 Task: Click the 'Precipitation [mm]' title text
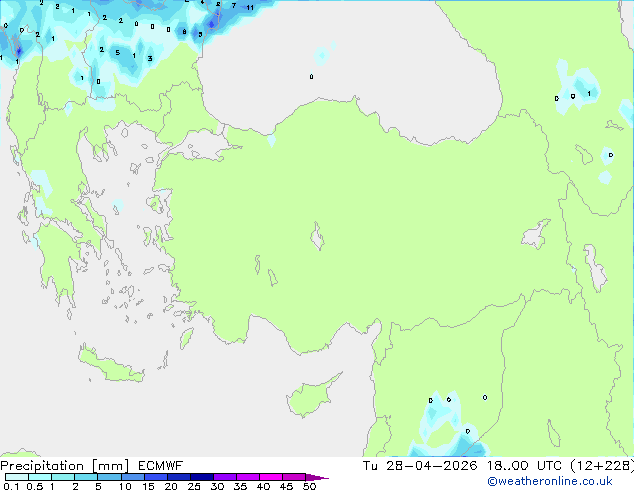65,466
